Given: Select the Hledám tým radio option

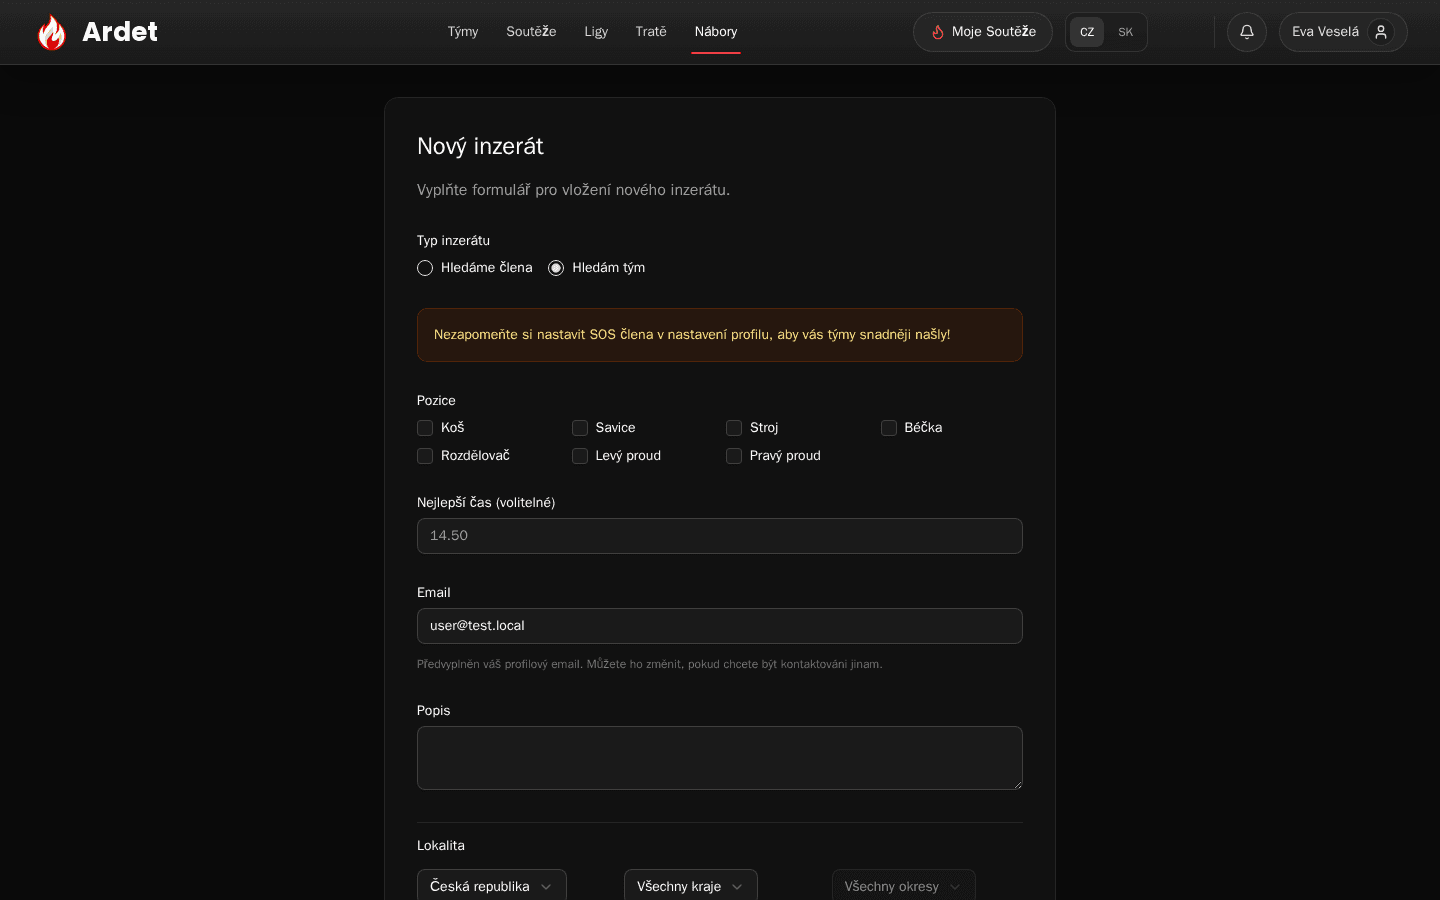Looking at the screenshot, I should pyautogui.click(x=556, y=268).
